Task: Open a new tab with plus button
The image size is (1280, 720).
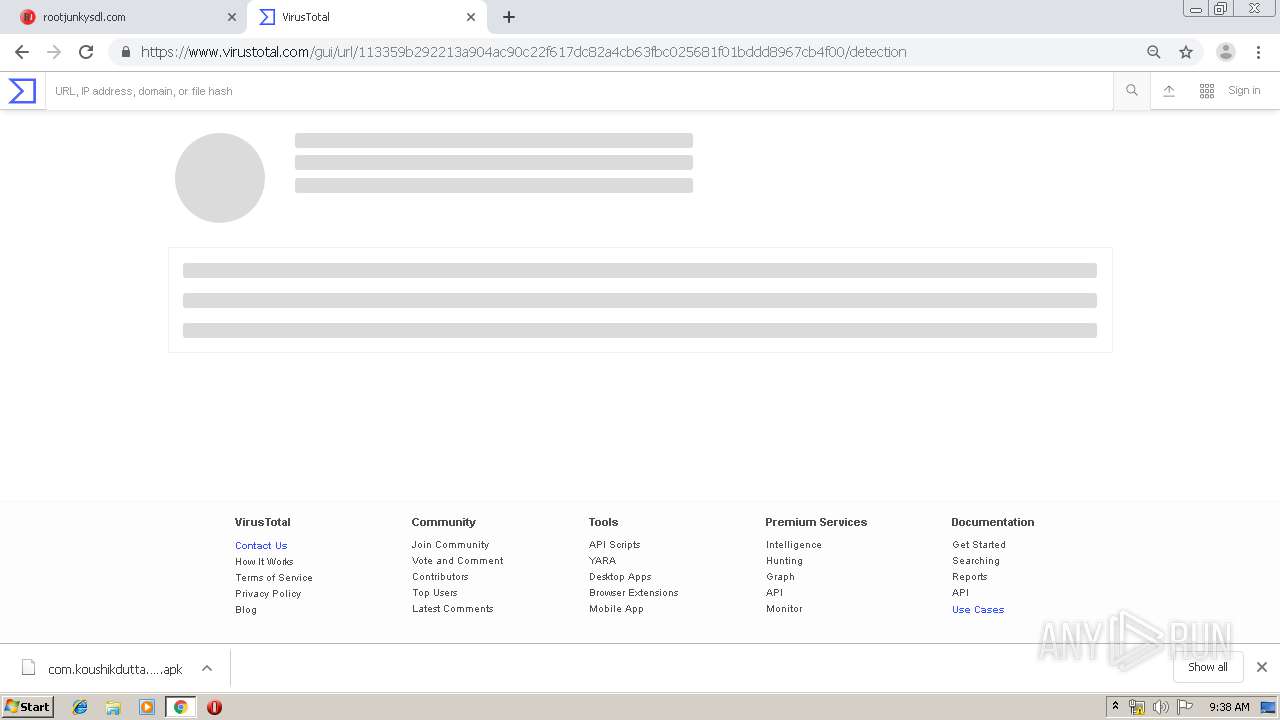Action: (509, 17)
